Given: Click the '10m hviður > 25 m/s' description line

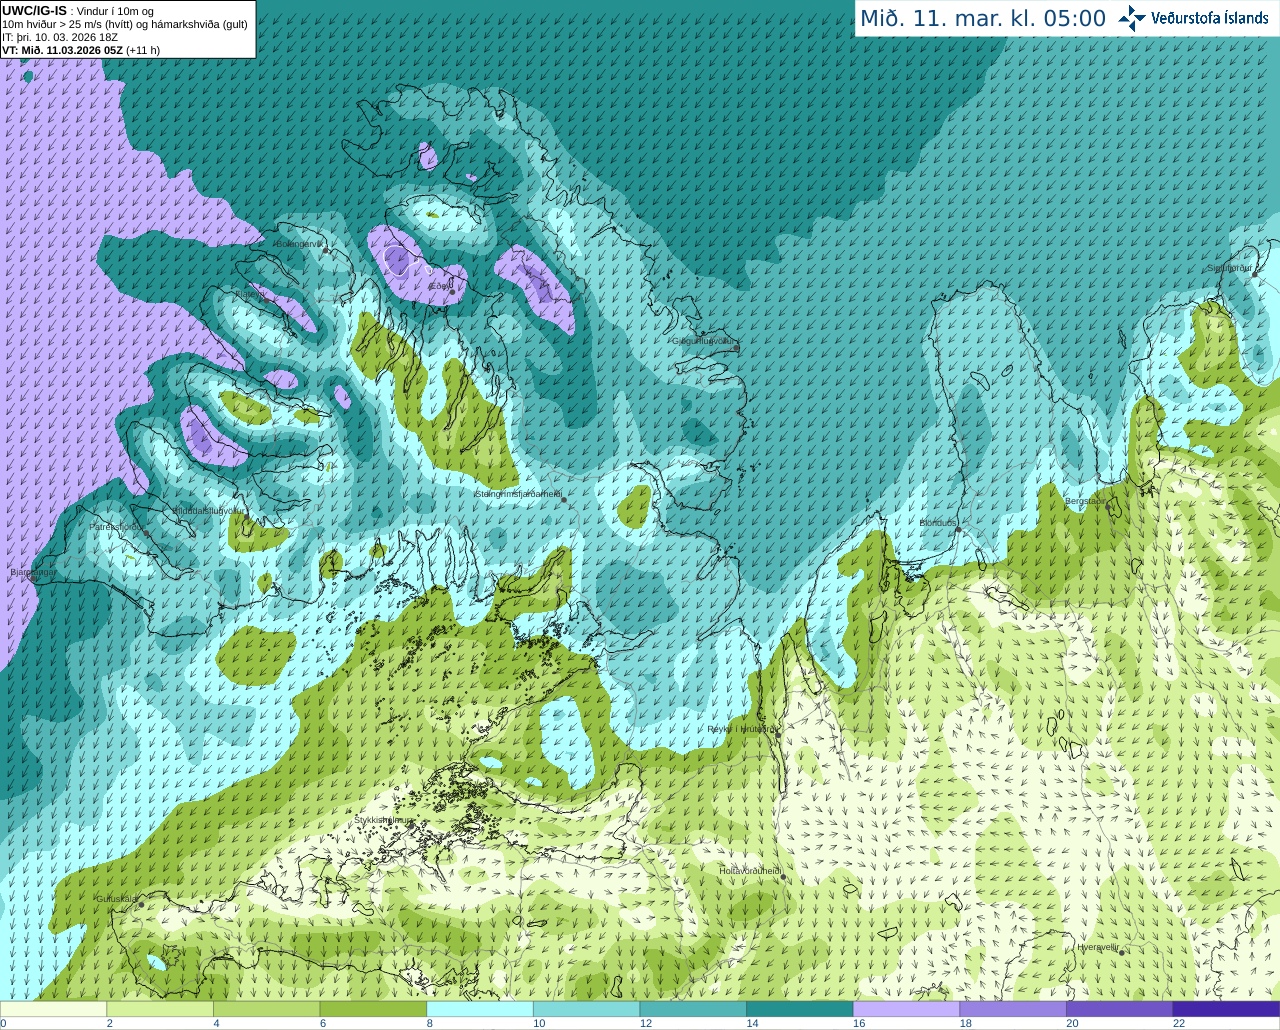Looking at the screenshot, I should pyautogui.click(x=125, y=24).
